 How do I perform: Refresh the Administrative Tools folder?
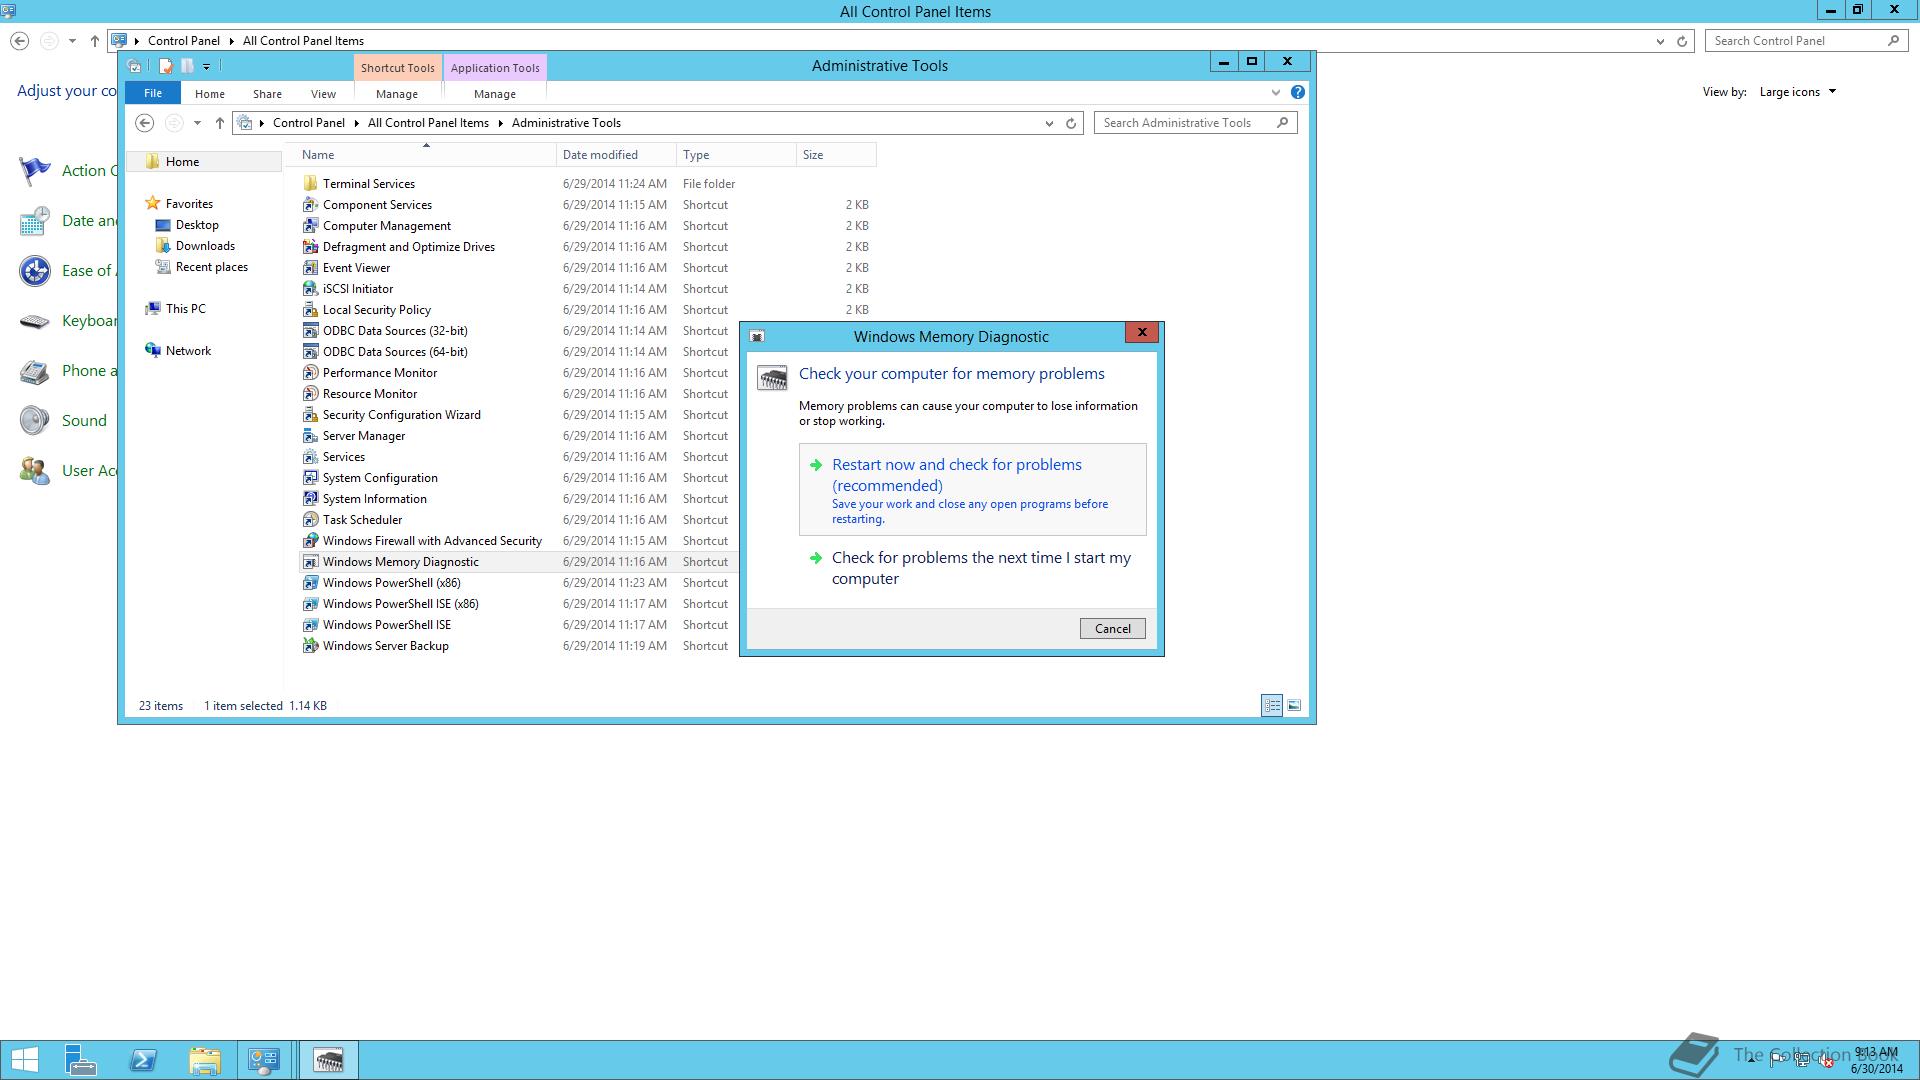1071,124
